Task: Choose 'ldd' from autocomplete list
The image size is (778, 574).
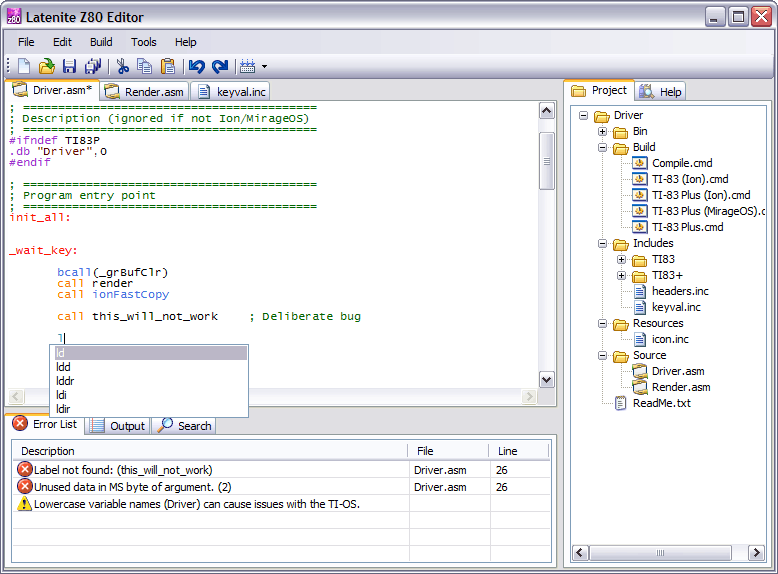Action: (x=151, y=367)
